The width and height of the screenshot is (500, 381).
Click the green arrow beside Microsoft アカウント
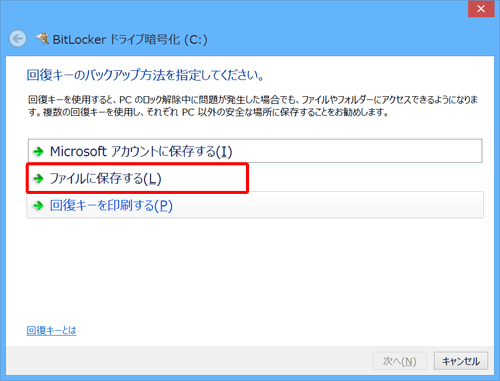pos(39,152)
